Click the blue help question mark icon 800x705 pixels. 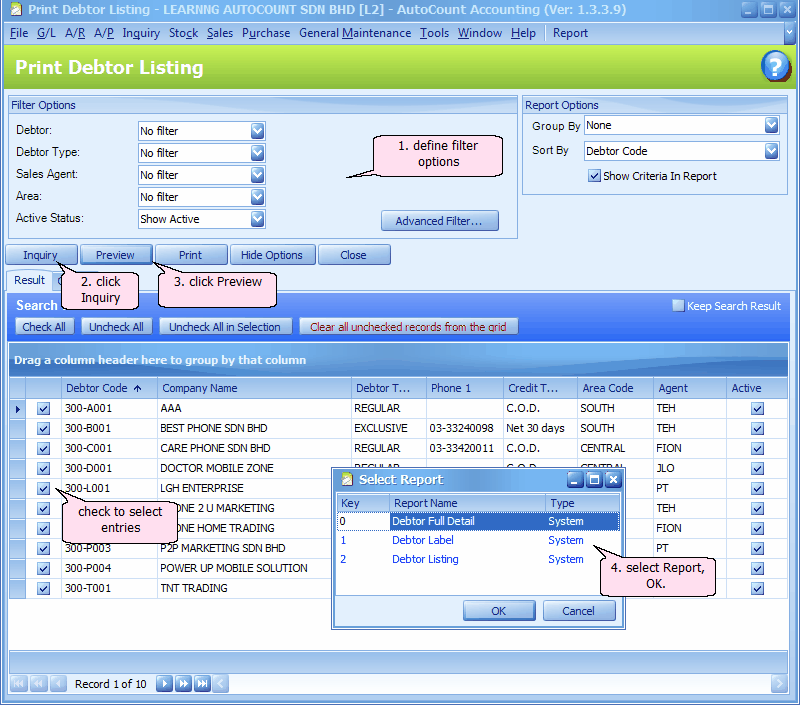[775, 67]
